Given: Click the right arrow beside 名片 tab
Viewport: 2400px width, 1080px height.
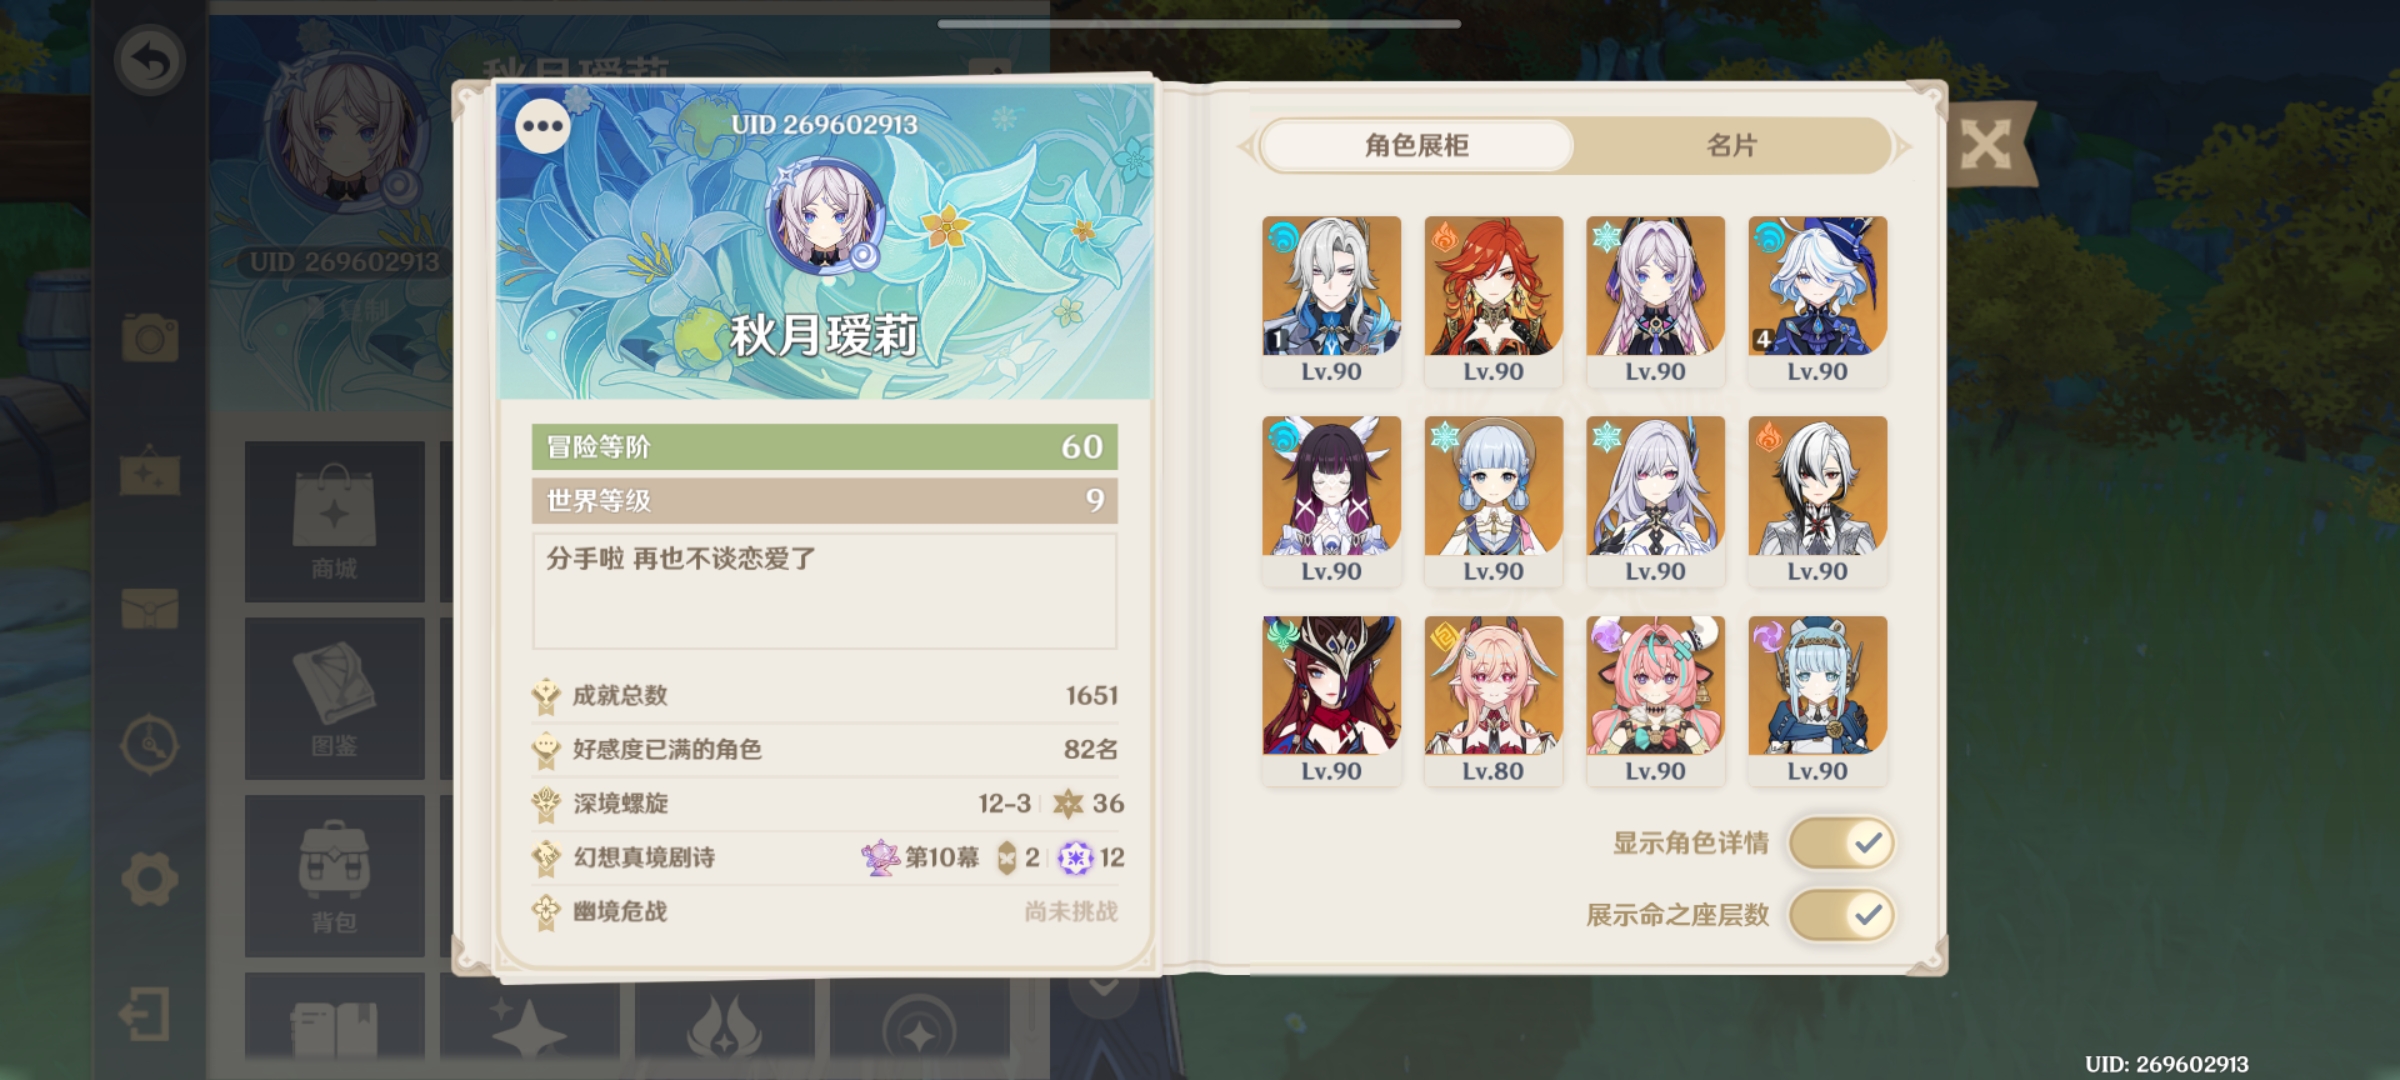Looking at the screenshot, I should pos(1902,147).
